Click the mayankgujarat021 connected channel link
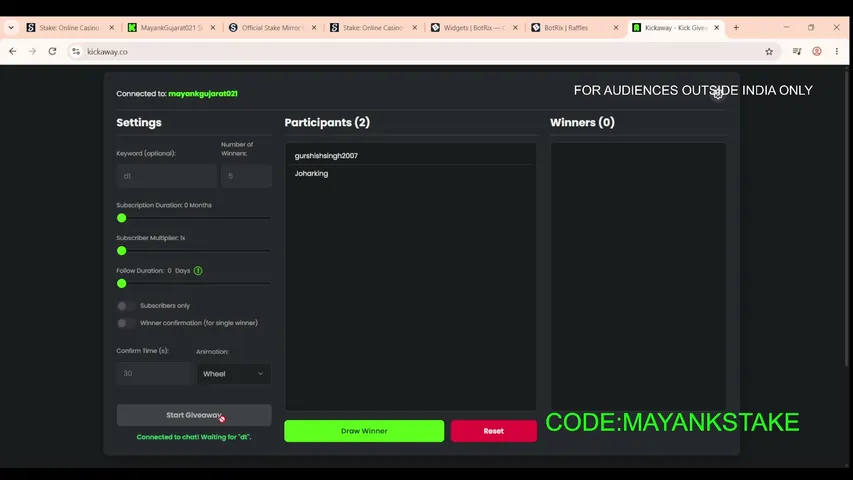853x480 pixels. 203,94
